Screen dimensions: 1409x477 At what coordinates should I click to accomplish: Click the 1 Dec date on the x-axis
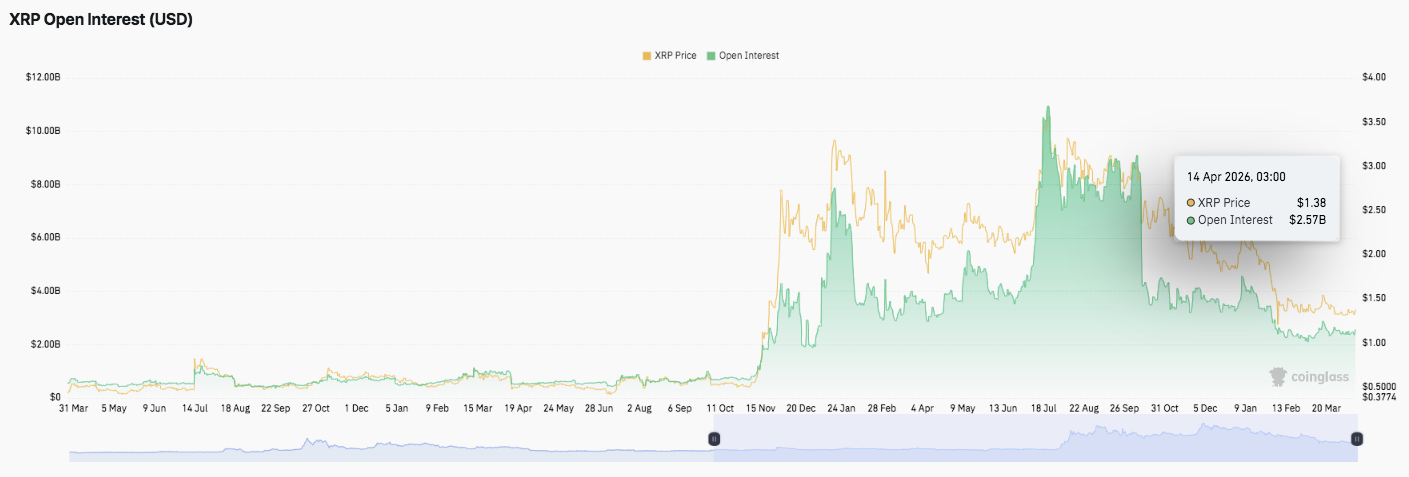click(x=356, y=408)
